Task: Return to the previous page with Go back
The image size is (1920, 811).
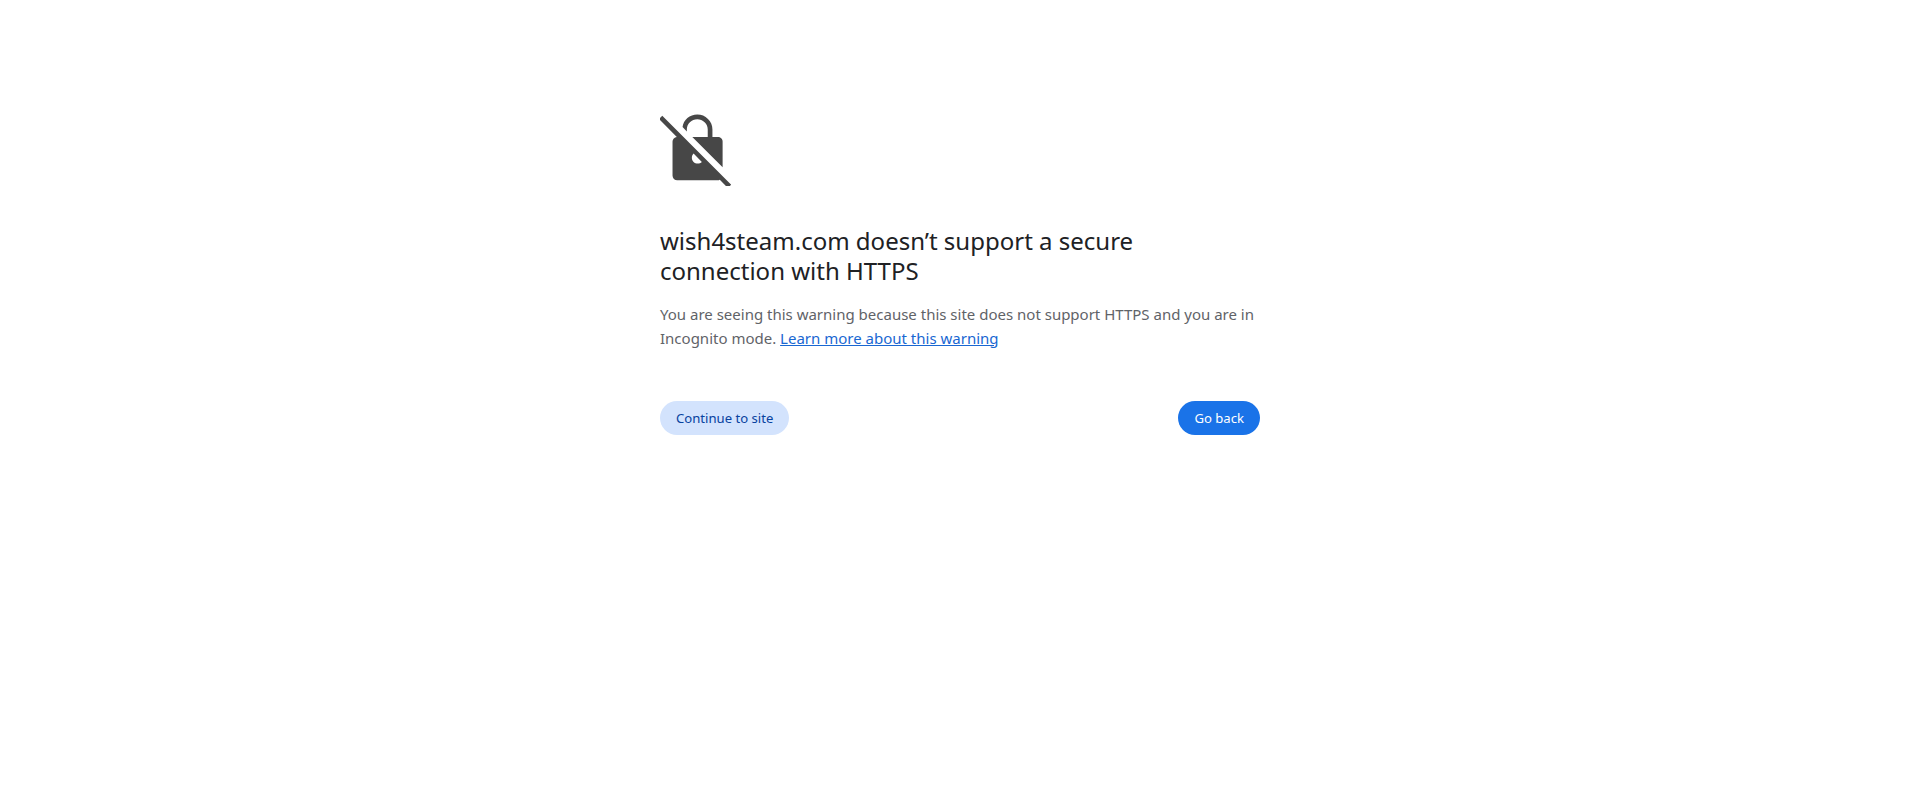Action: click(x=1218, y=418)
